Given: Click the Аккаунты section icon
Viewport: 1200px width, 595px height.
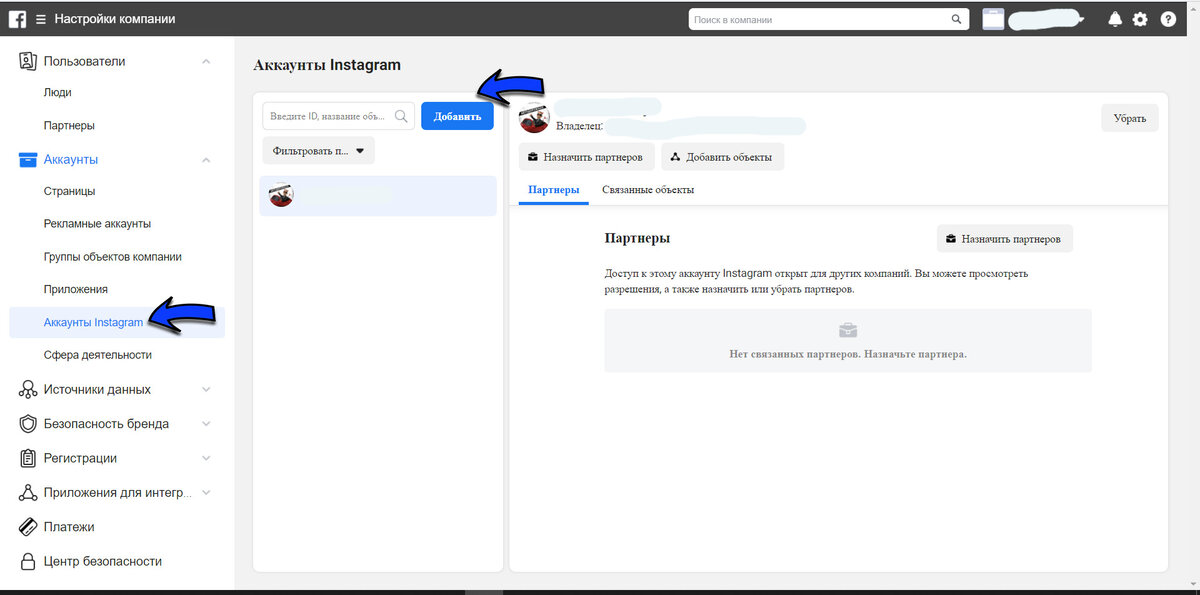Looking at the screenshot, I should click(28, 159).
